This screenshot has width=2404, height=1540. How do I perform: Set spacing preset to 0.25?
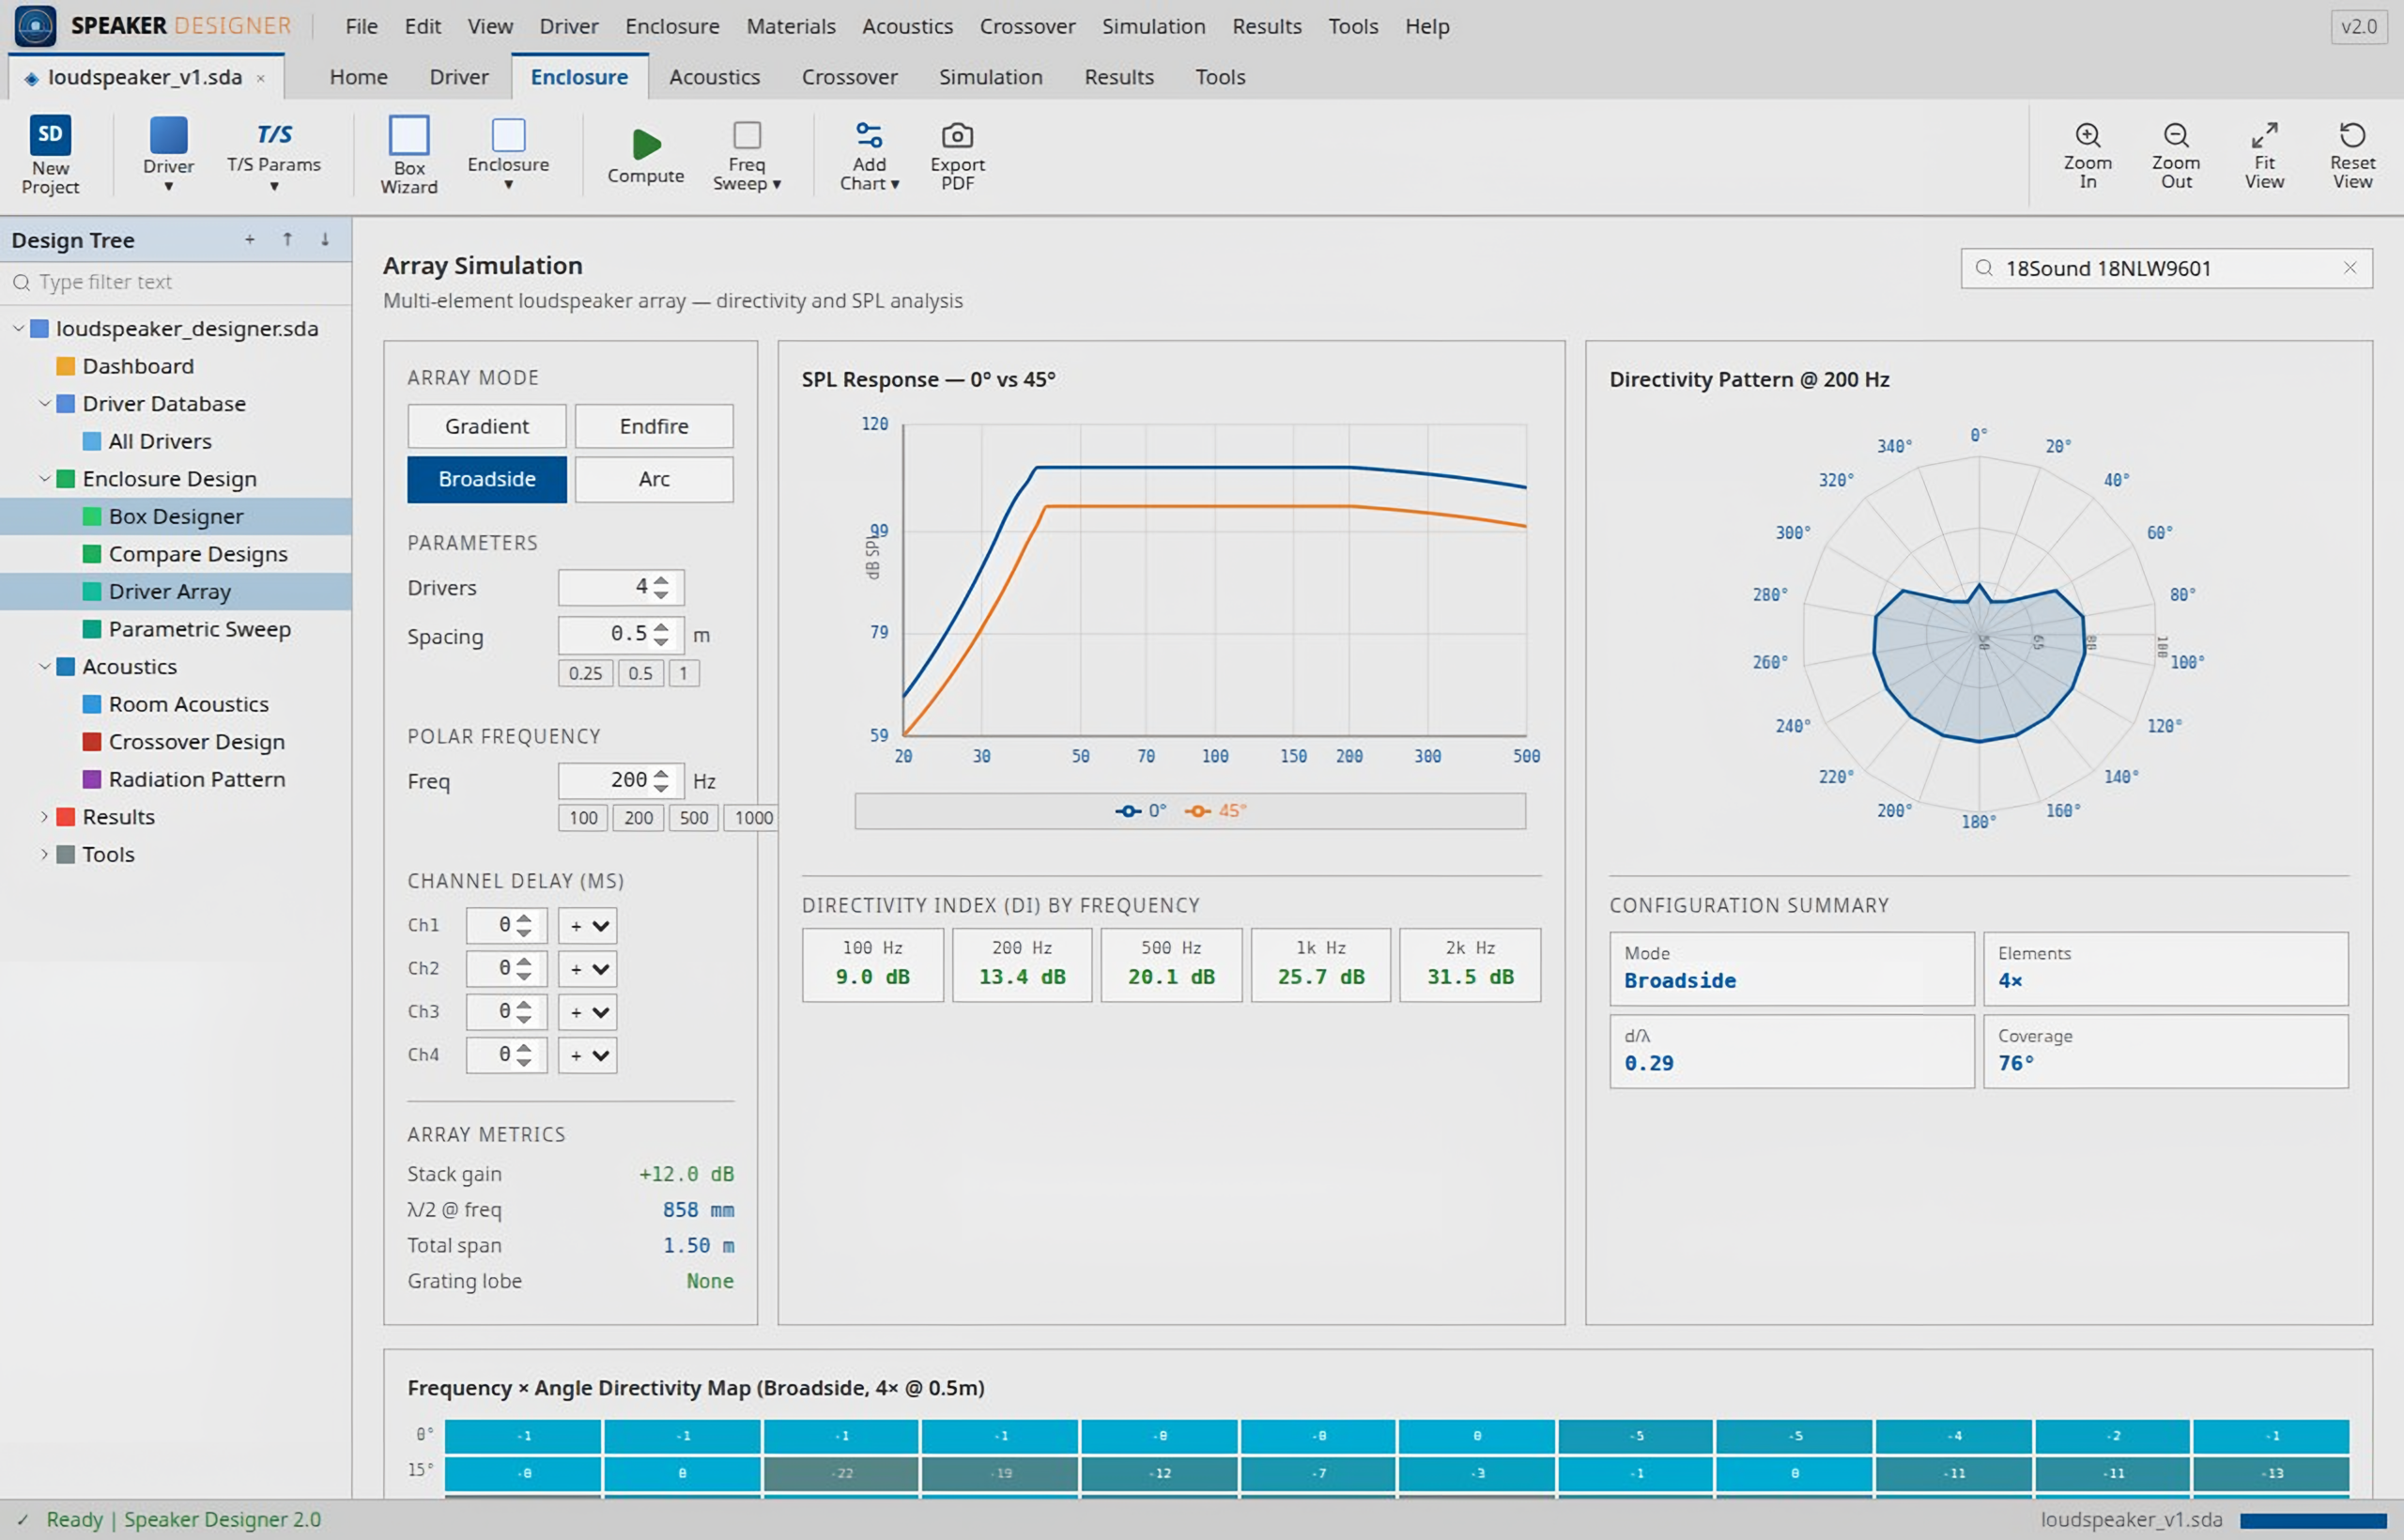tap(585, 674)
